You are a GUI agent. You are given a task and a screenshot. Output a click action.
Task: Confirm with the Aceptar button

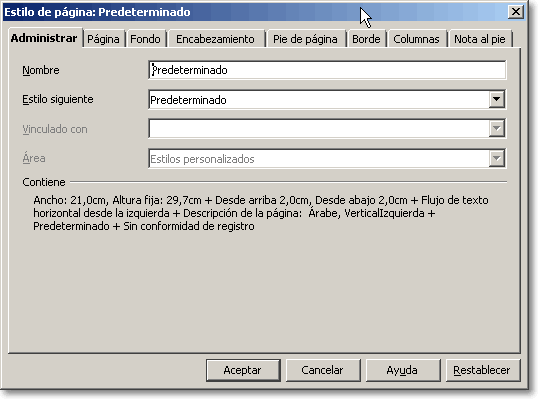click(243, 370)
